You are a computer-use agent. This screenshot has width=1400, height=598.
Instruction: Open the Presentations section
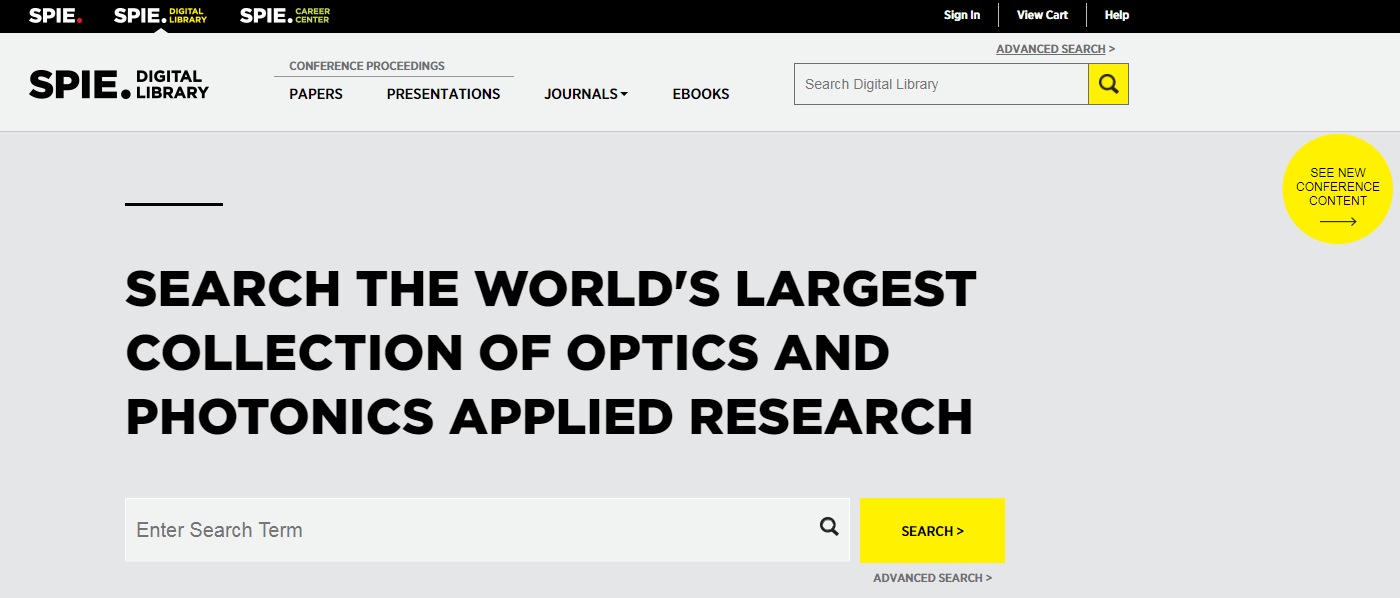click(443, 94)
